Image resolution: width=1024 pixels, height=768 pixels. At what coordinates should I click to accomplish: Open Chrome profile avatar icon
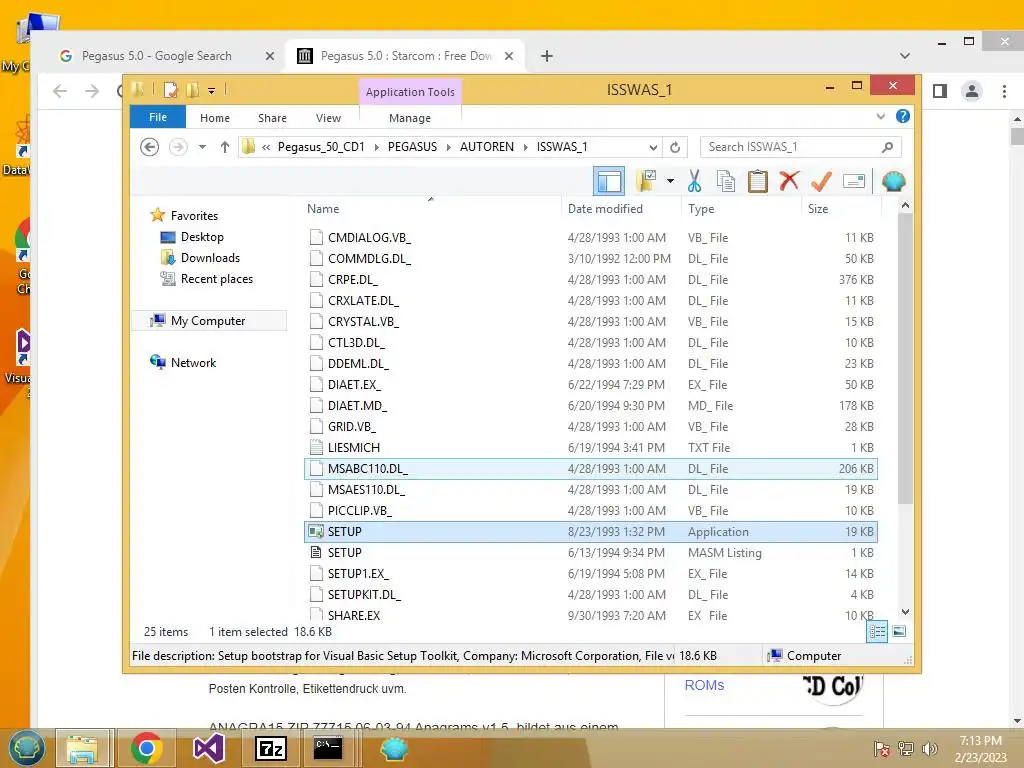[x=972, y=91]
